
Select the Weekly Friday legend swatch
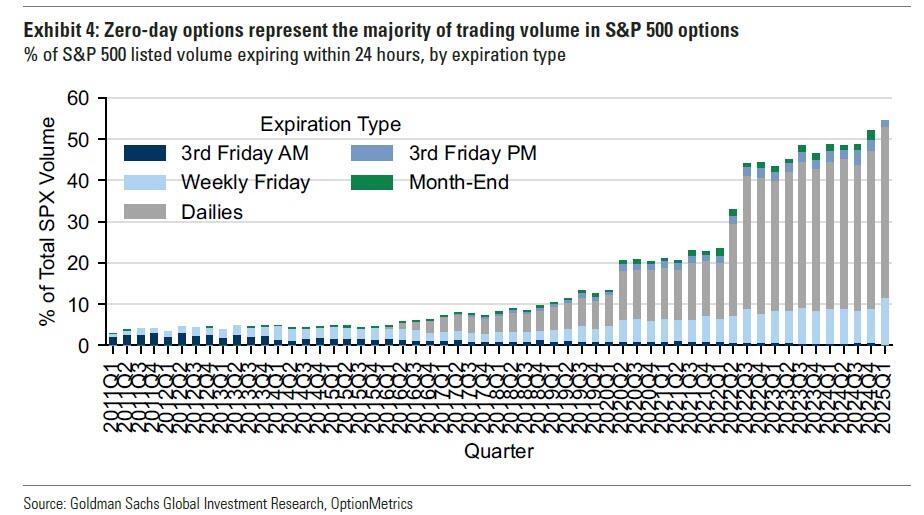pos(145,182)
